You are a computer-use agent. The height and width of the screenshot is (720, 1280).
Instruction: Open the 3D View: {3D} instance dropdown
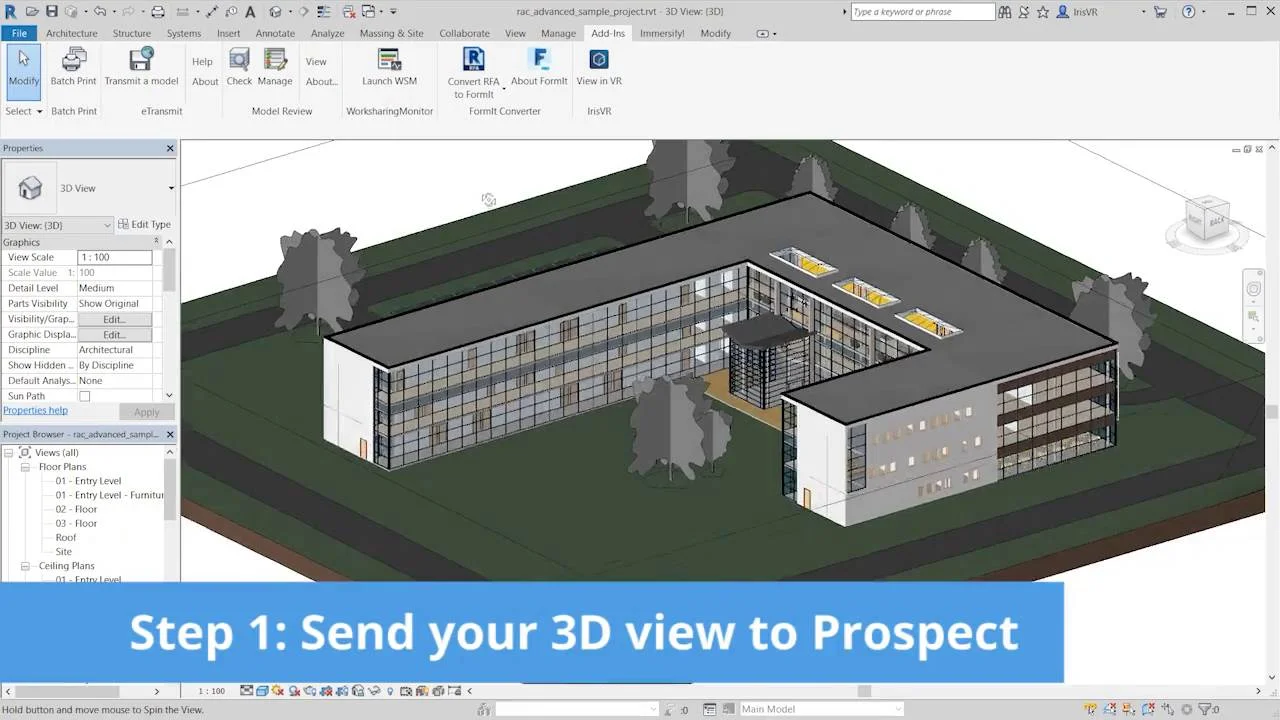[57, 225]
